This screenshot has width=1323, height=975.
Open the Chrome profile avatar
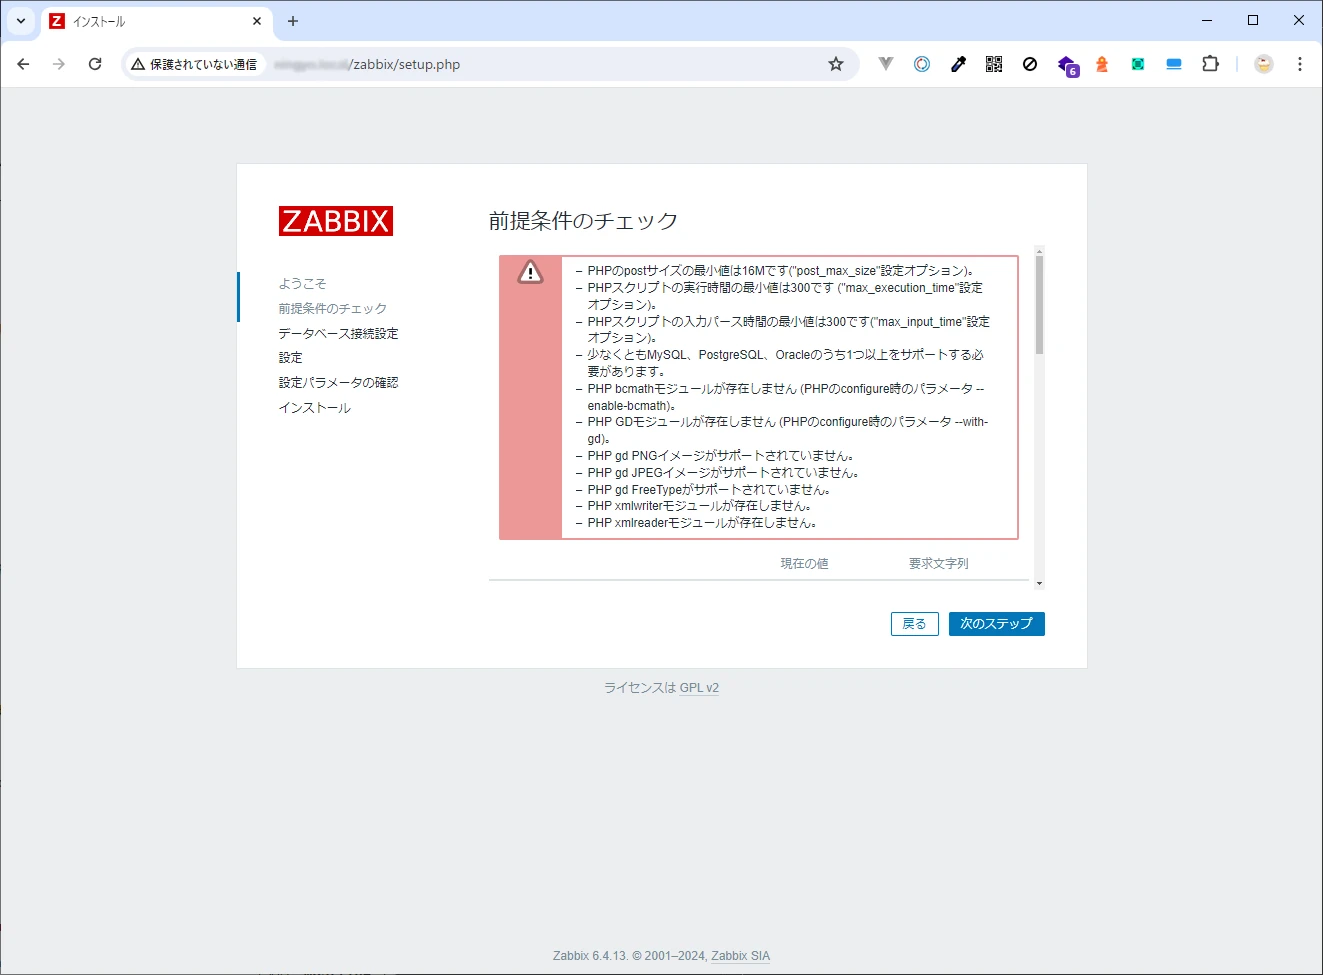point(1264,64)
